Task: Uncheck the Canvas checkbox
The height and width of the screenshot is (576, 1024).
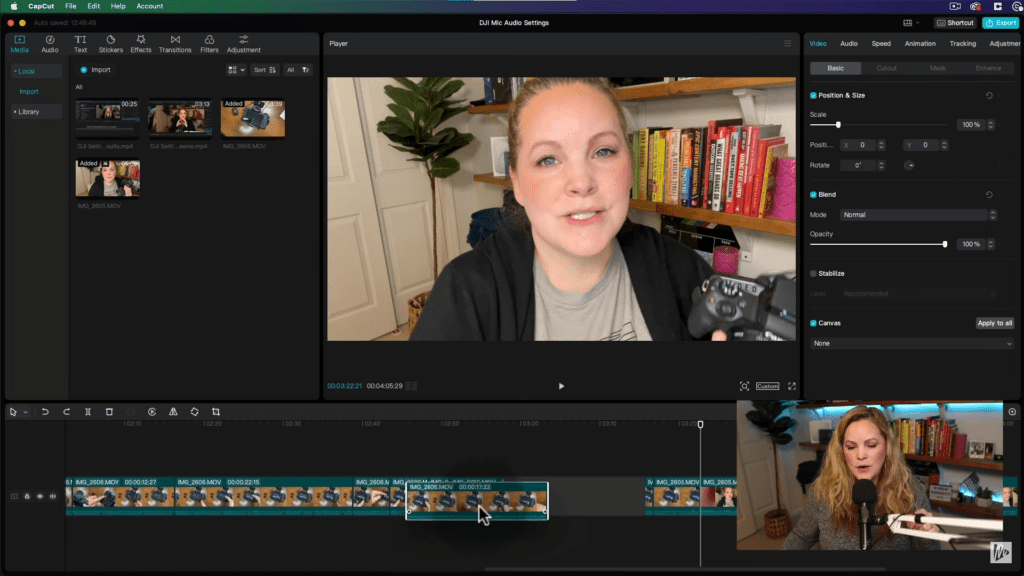Action: click(x=813, y=323)
